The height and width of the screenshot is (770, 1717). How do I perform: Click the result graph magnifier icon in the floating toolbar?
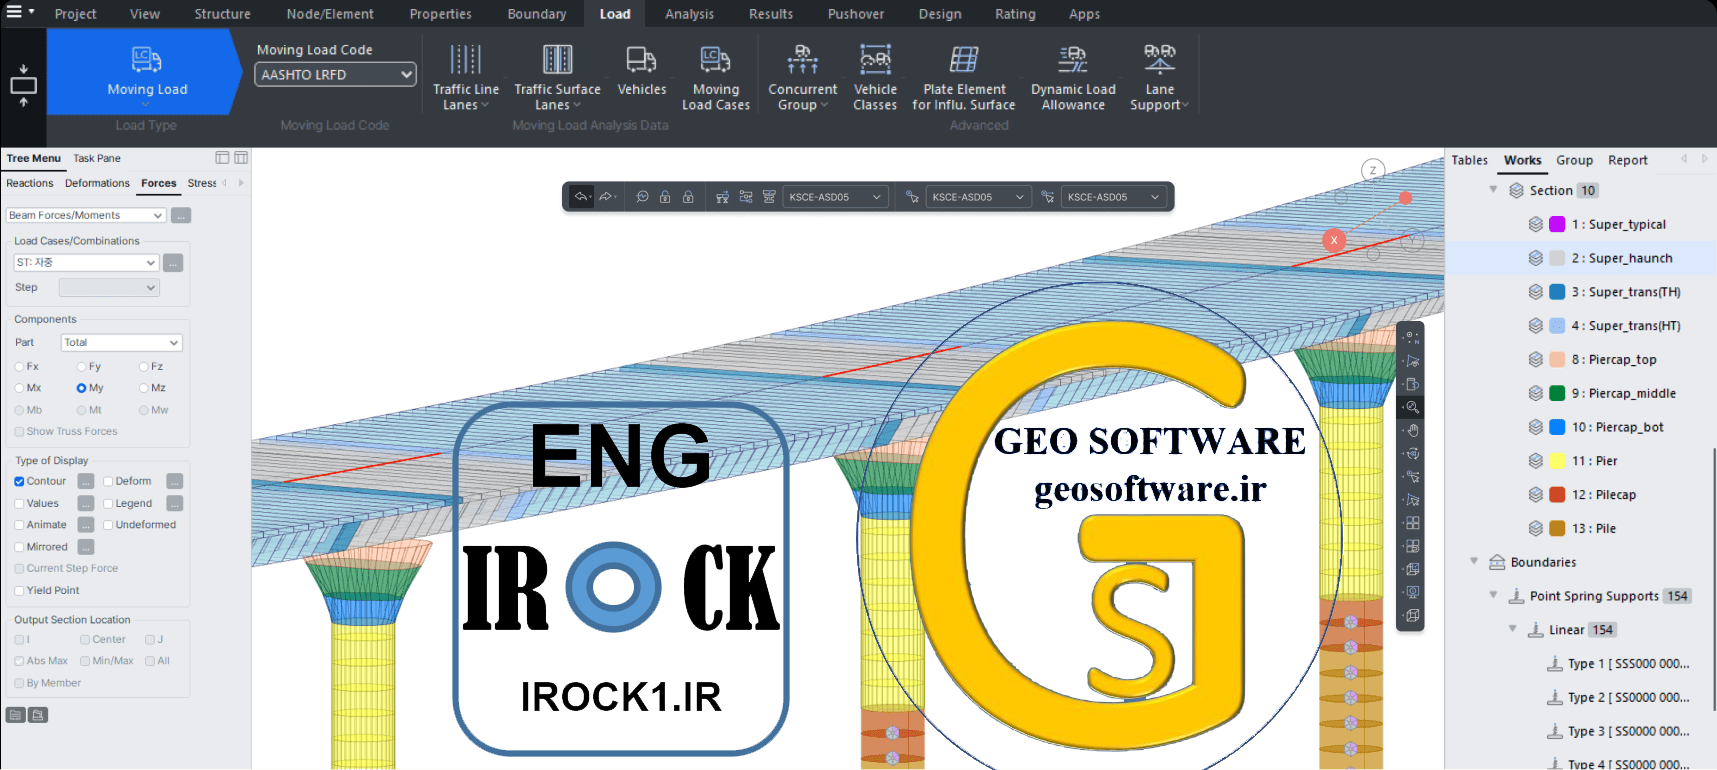click(x=642, y=197)
